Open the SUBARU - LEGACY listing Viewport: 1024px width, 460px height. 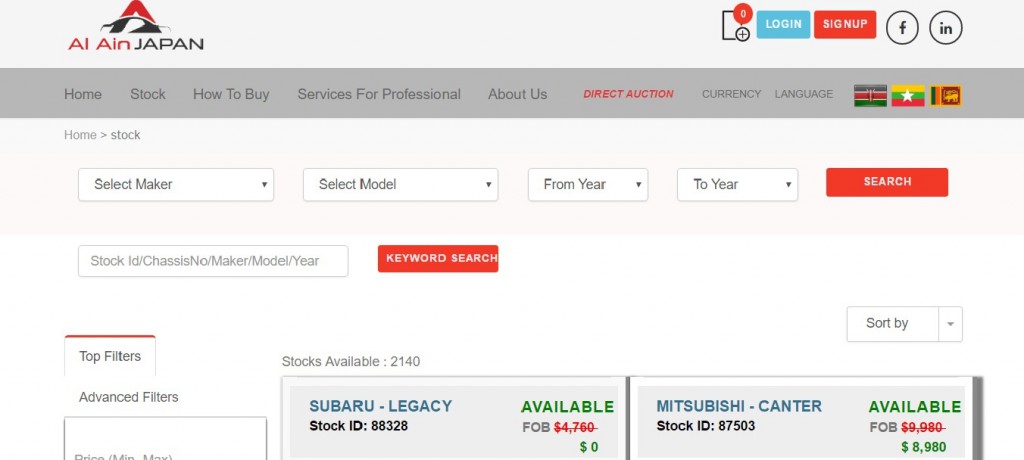(381, 406)
